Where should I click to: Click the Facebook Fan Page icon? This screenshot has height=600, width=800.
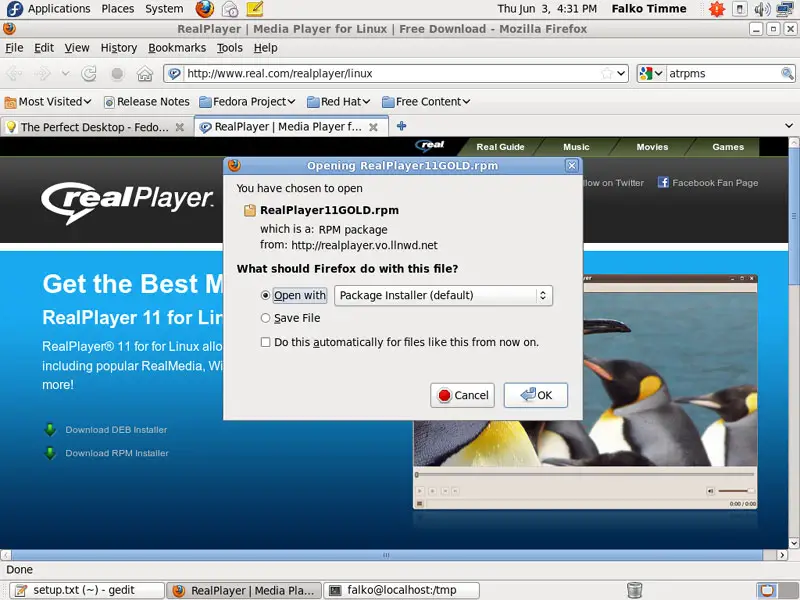[663, 182]
